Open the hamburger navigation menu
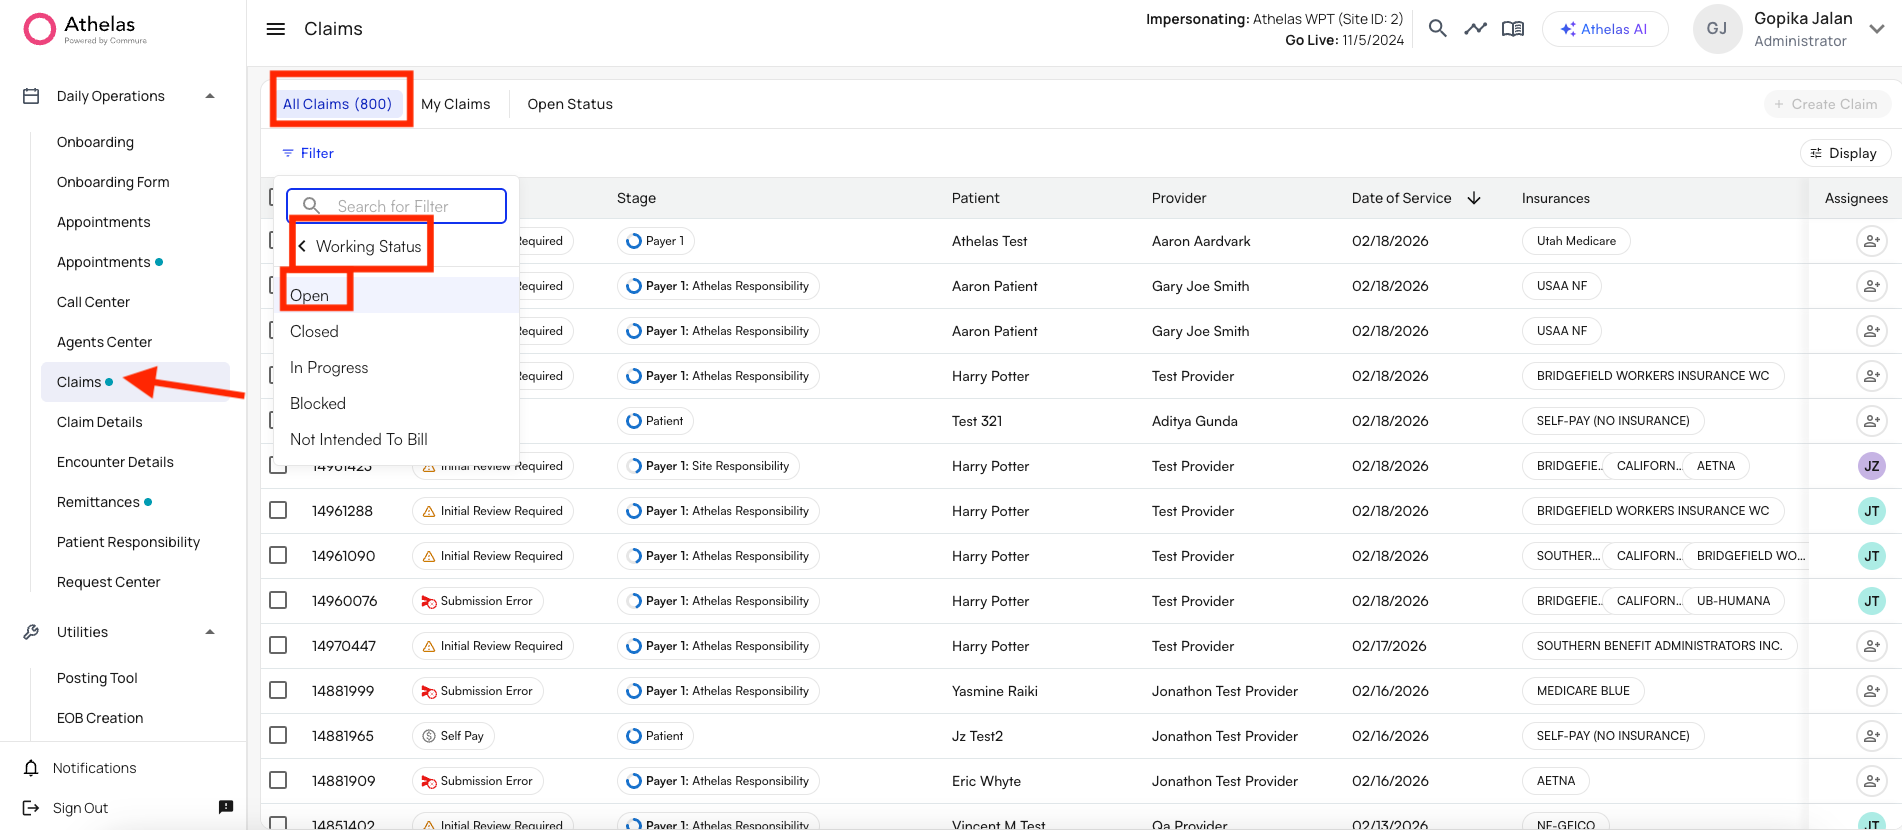This screenshot has width=1902, height=830. tap(276, 29)
